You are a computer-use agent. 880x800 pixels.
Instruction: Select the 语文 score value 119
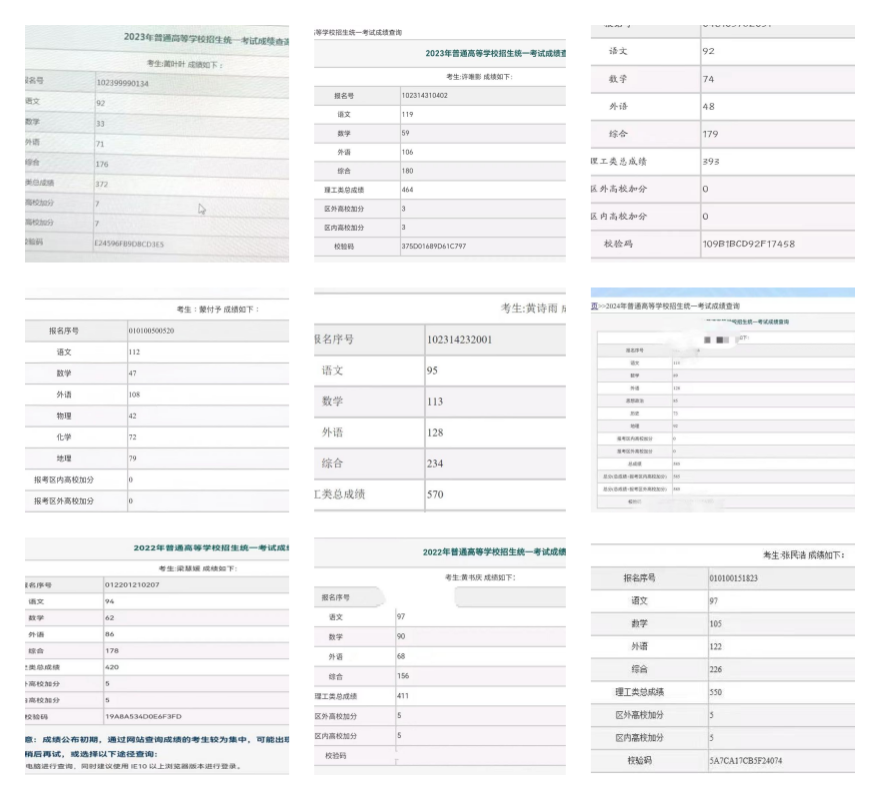click(x=407, y=114)
